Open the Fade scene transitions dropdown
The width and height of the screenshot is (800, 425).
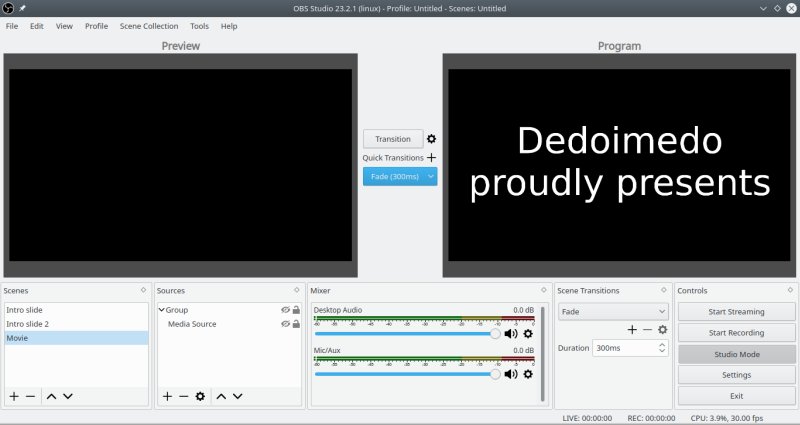pos(612,311)
